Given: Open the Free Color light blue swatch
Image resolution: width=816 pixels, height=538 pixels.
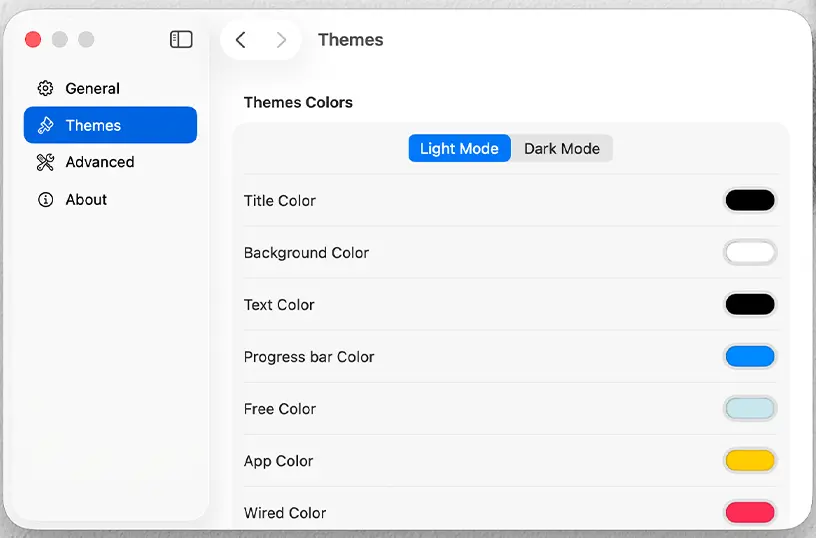Looking at the screenshot, I should point(749,408).
